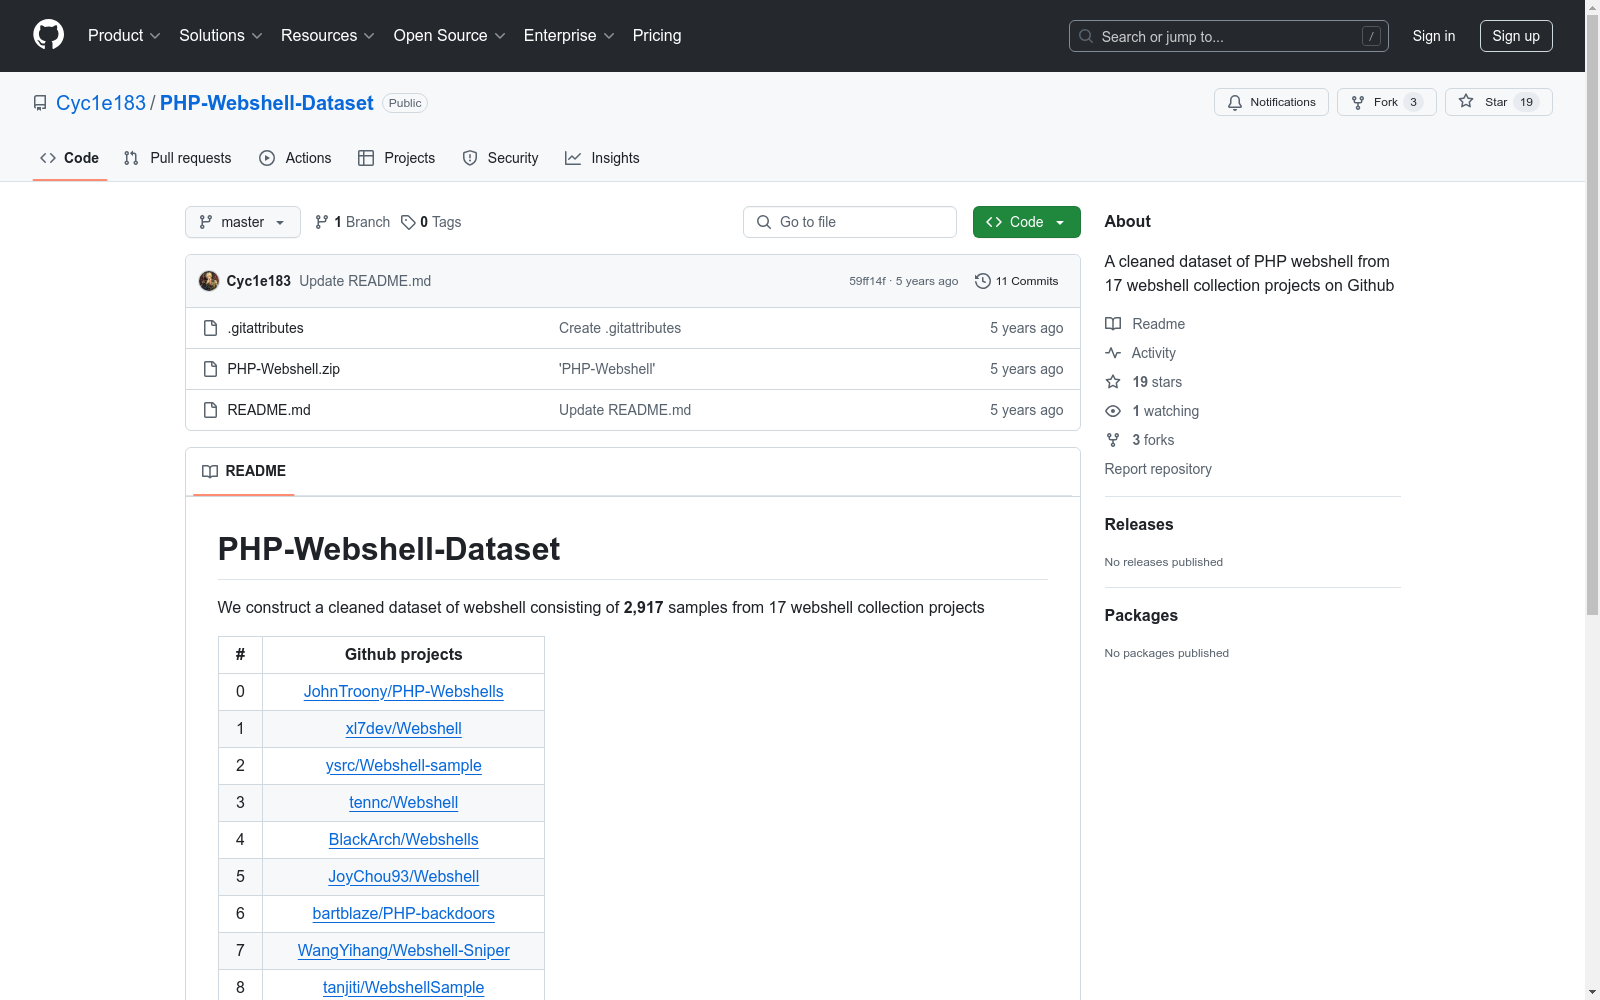Click the Cyc1e183 author avatar
1600x1000 pixels.
[209, 281]
